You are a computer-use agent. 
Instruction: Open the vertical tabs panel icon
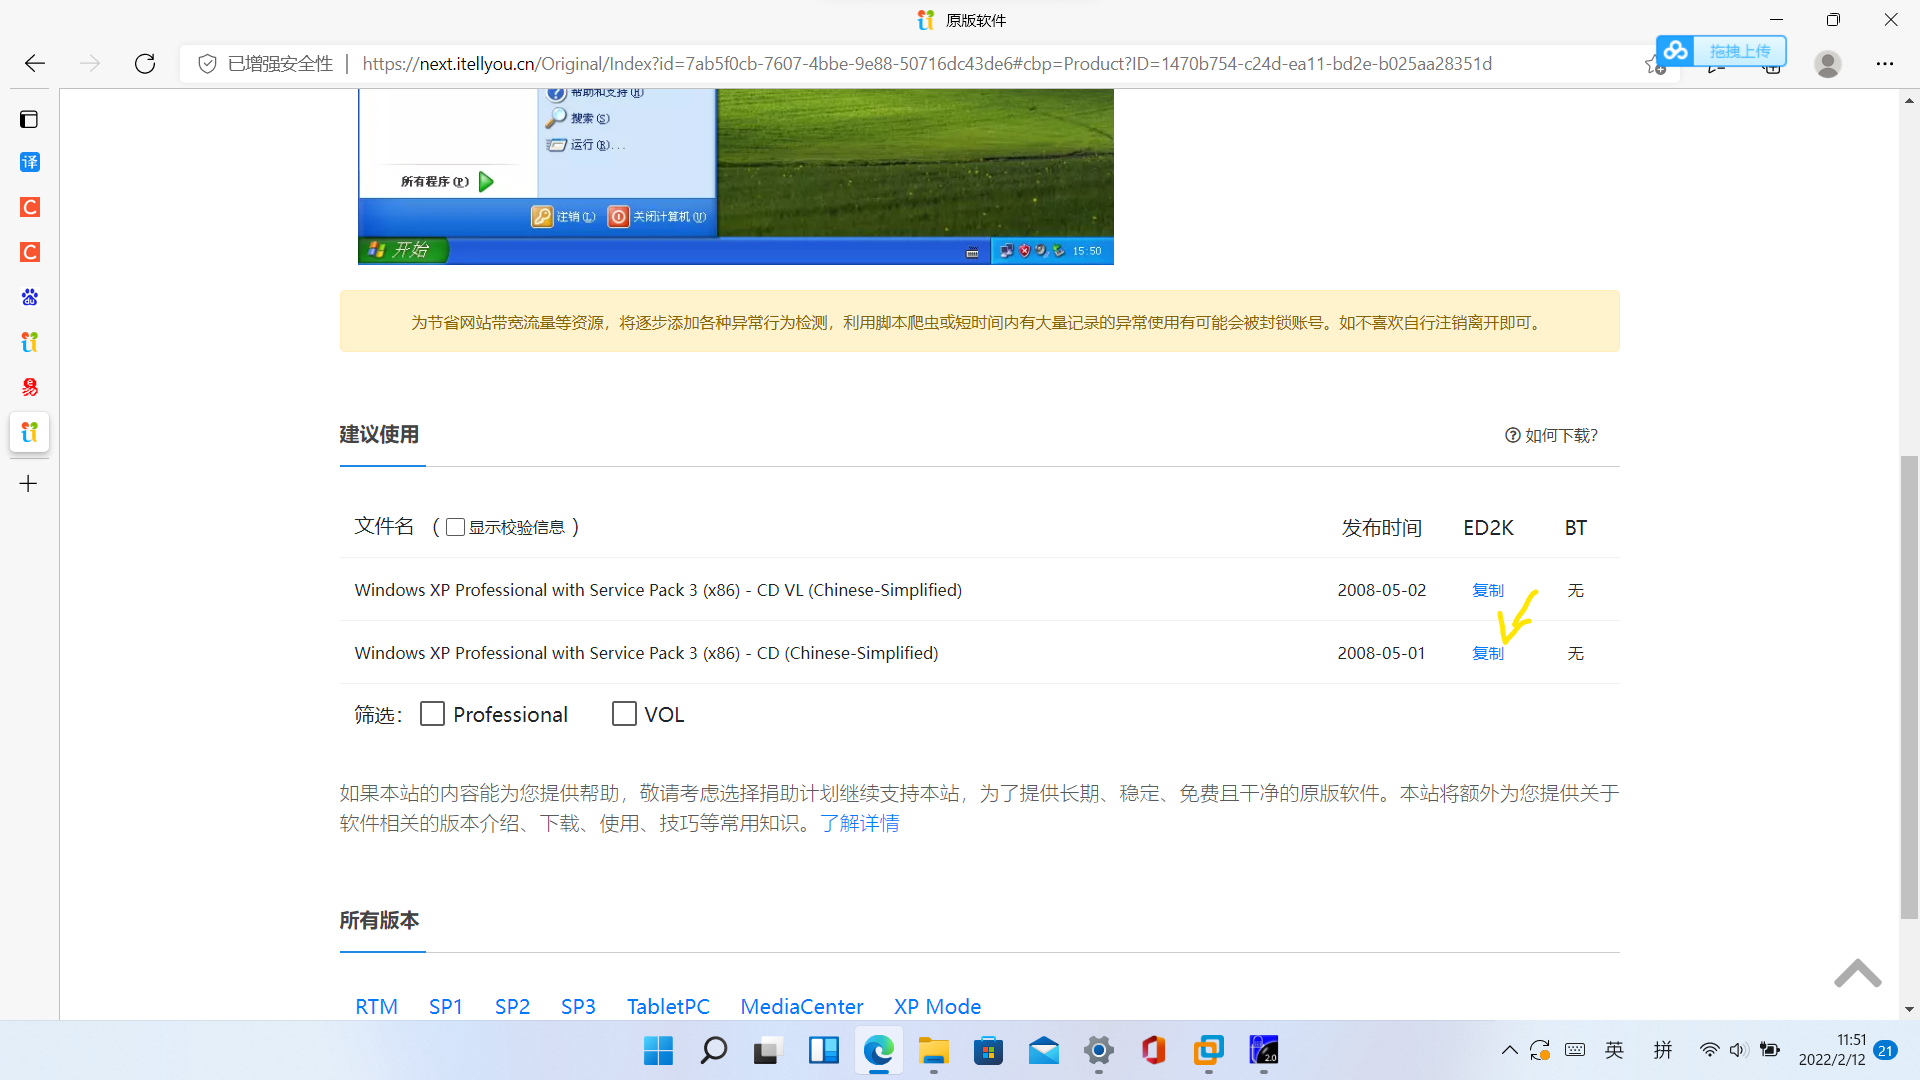point(29,120)
